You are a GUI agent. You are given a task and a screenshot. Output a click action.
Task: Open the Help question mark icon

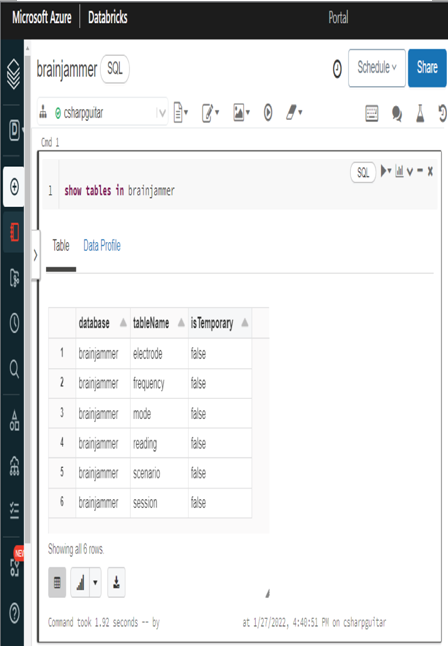14,613
